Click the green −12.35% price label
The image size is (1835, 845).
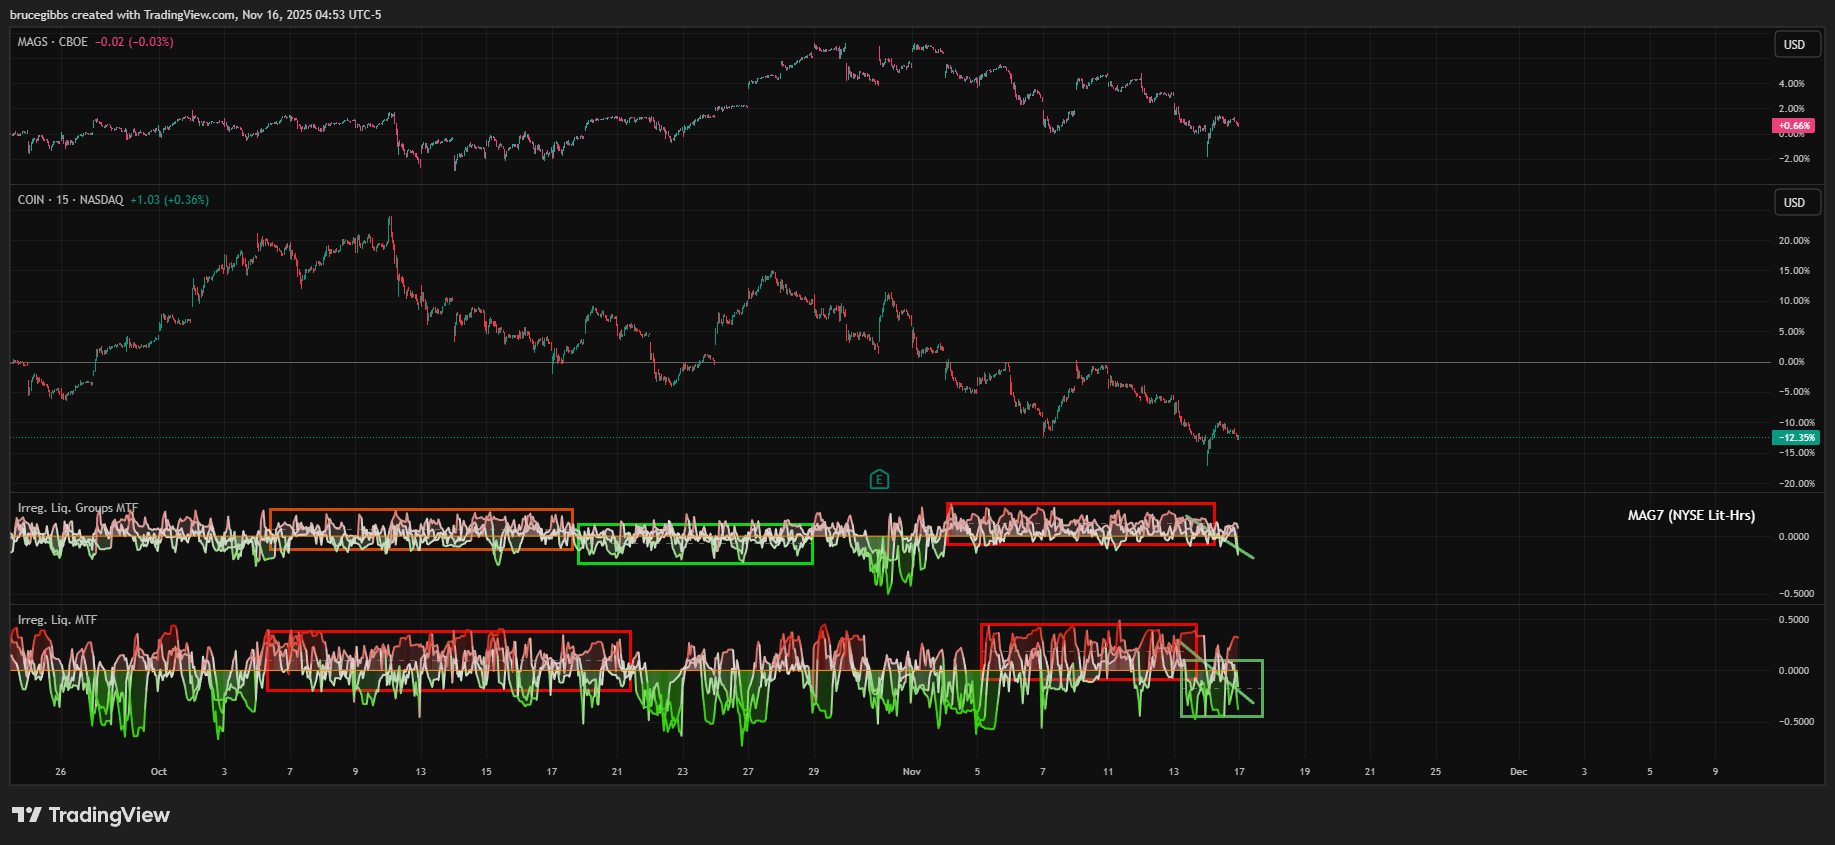(x=1795, y=437)
